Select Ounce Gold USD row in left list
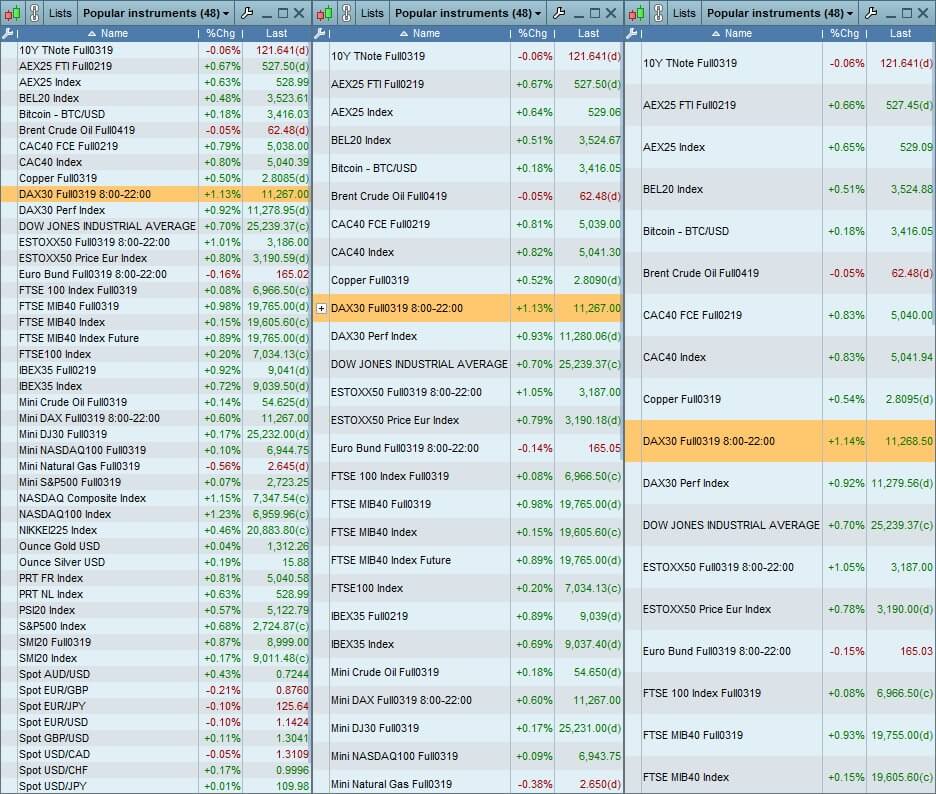This screenshot has height=794, width=936. point(156,546)
